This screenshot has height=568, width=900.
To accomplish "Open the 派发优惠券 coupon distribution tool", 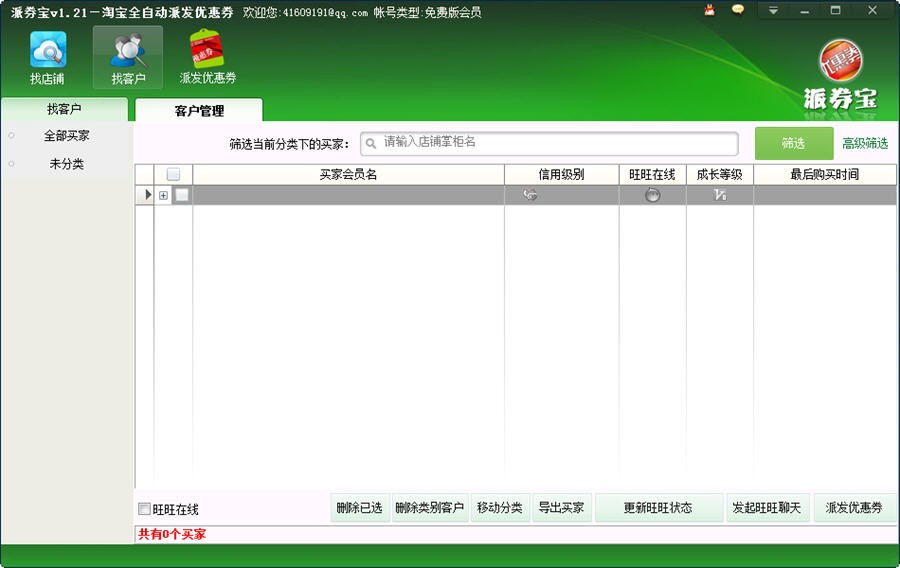I will 208,58.
